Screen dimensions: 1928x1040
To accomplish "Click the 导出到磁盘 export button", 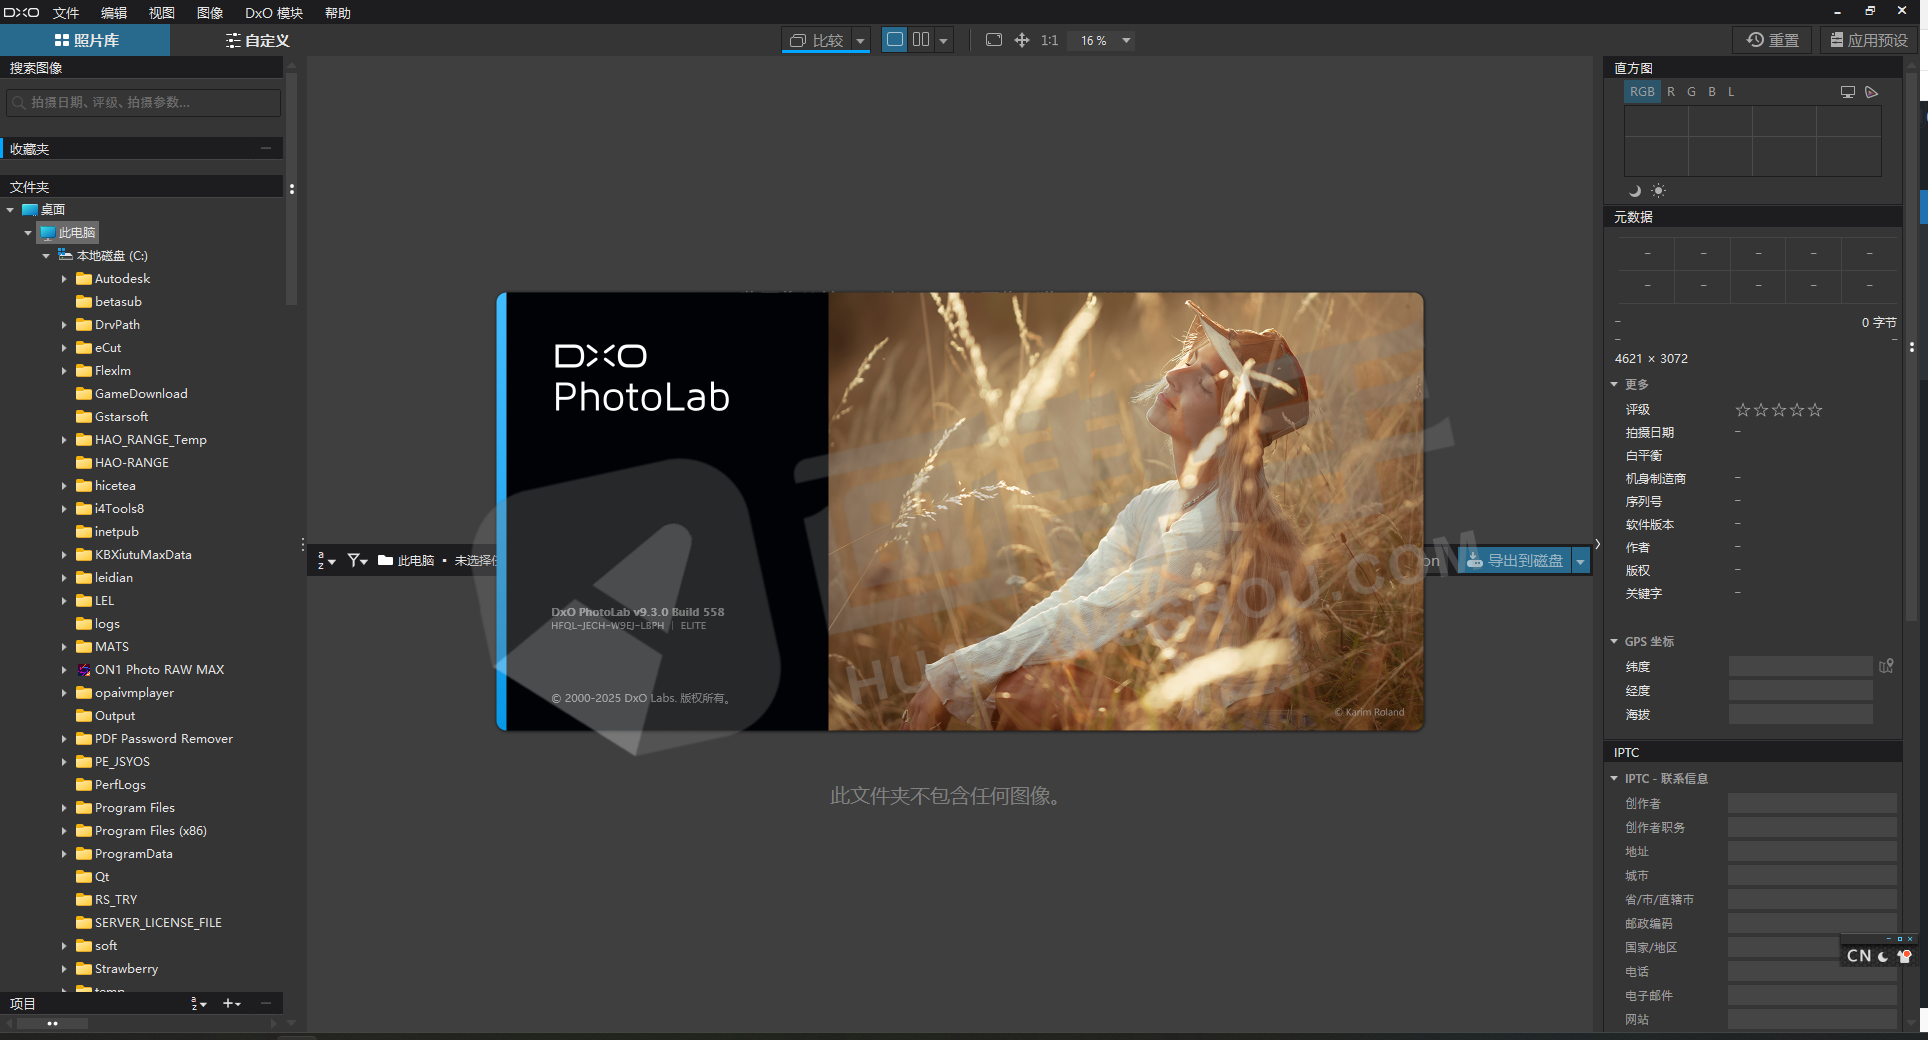I will coord(1514,560).
